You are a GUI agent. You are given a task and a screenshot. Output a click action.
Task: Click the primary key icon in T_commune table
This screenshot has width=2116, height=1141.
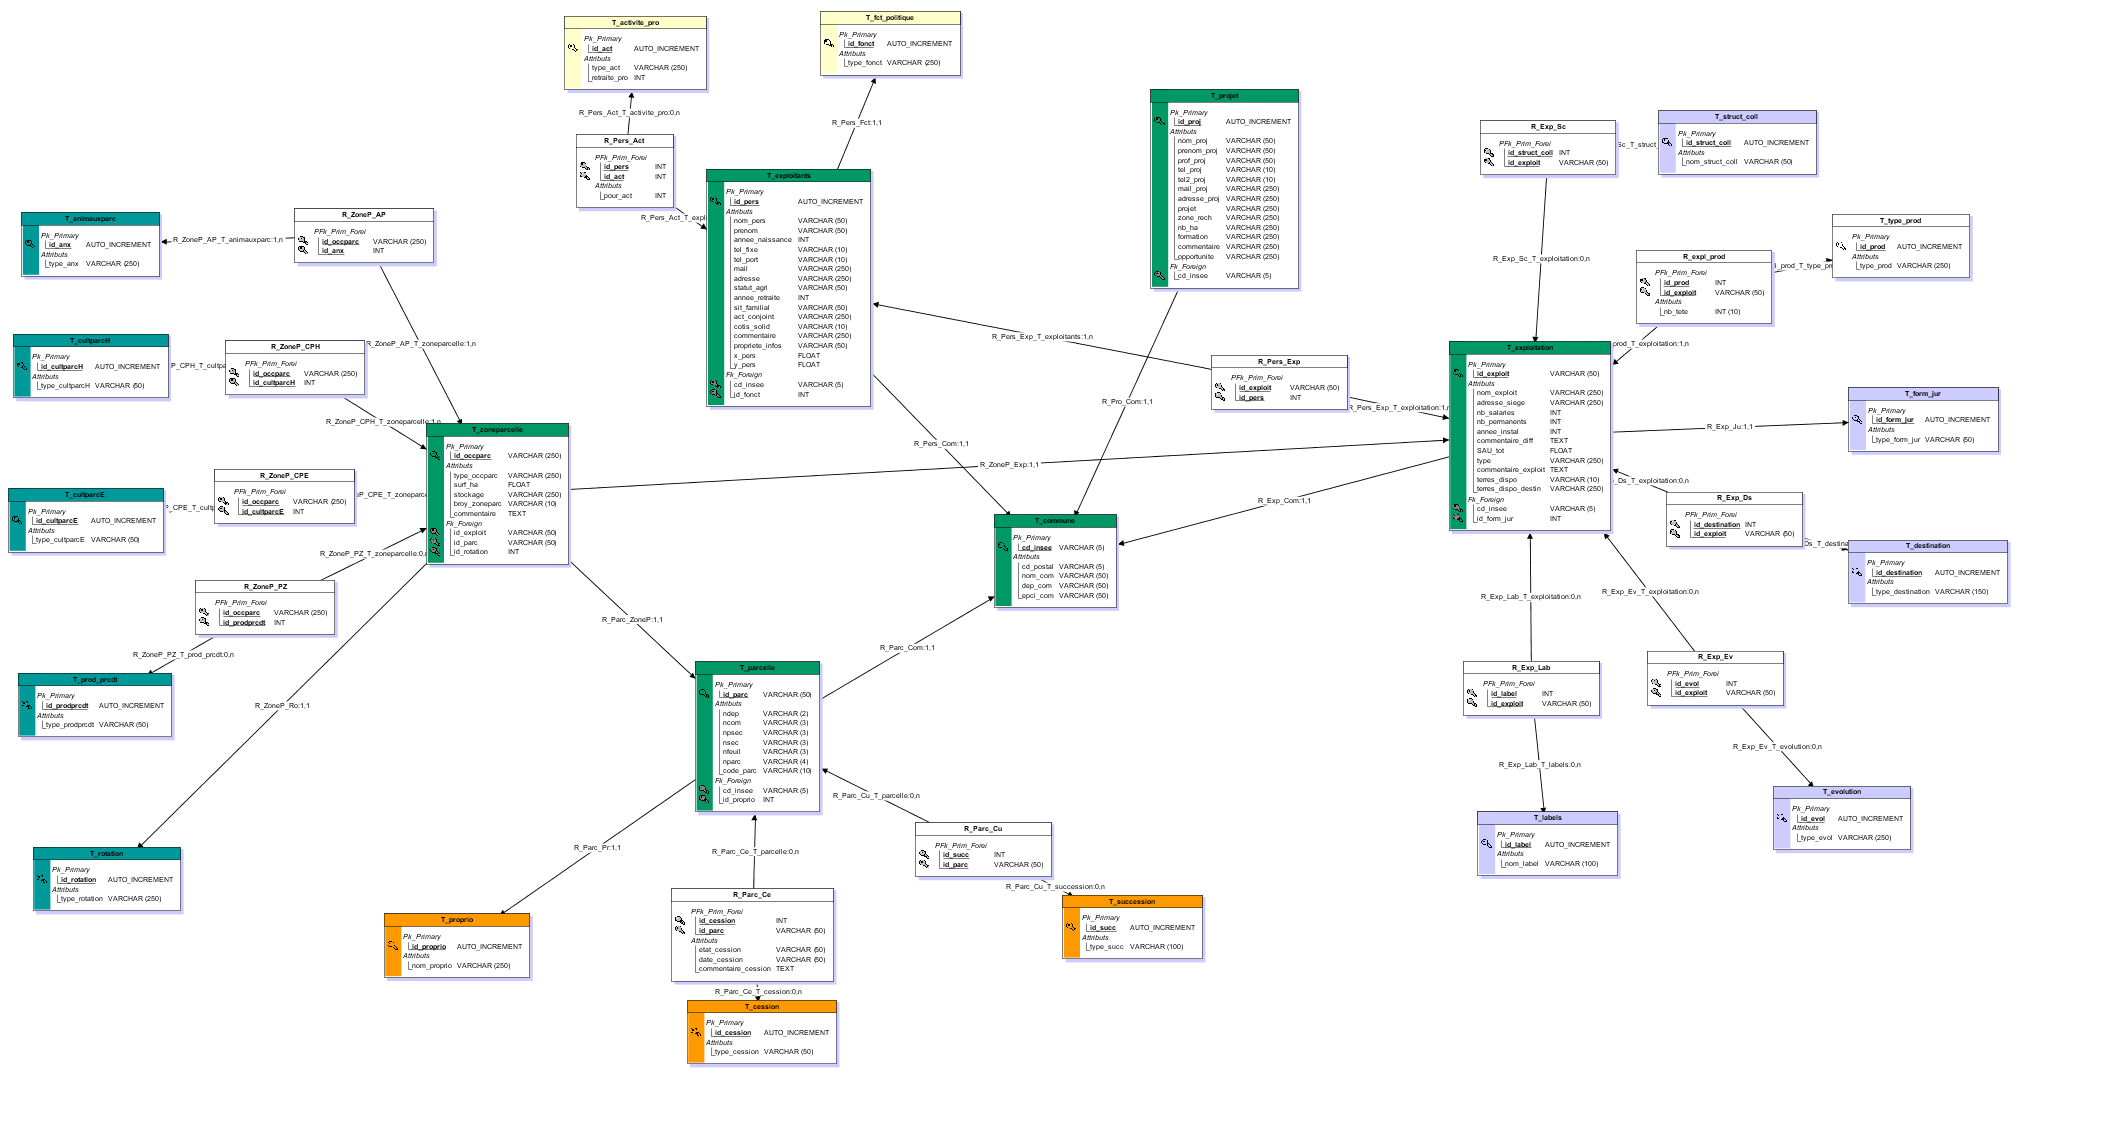1003,547
